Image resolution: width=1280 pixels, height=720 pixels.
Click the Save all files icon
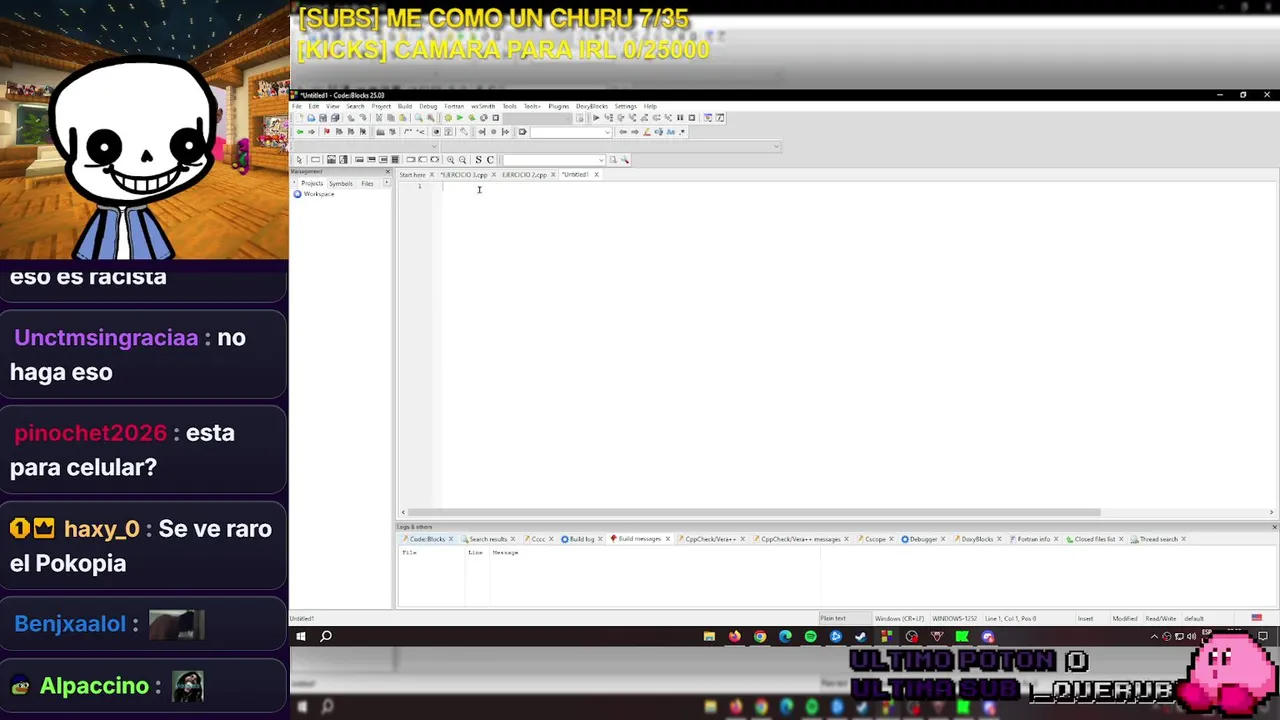click(335, 117)
